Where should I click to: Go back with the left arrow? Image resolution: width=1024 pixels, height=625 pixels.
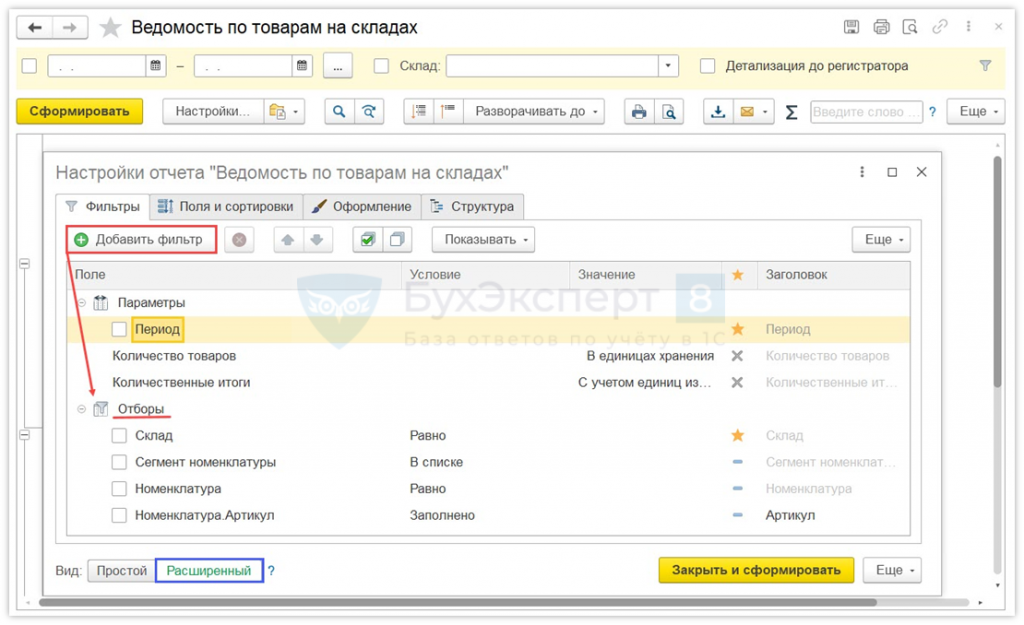[35, 27]
